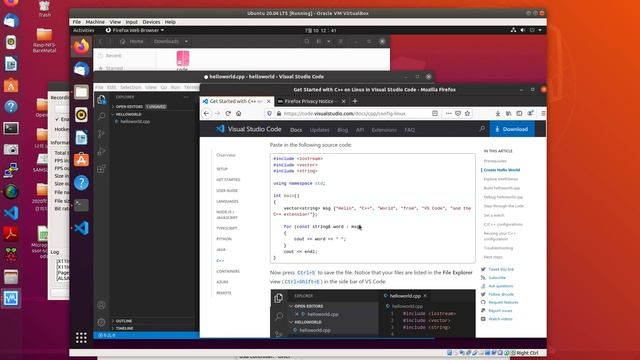This screenshot has height=360, width=640.
Task: Click the blue Download button
Action: click(512, 129)
